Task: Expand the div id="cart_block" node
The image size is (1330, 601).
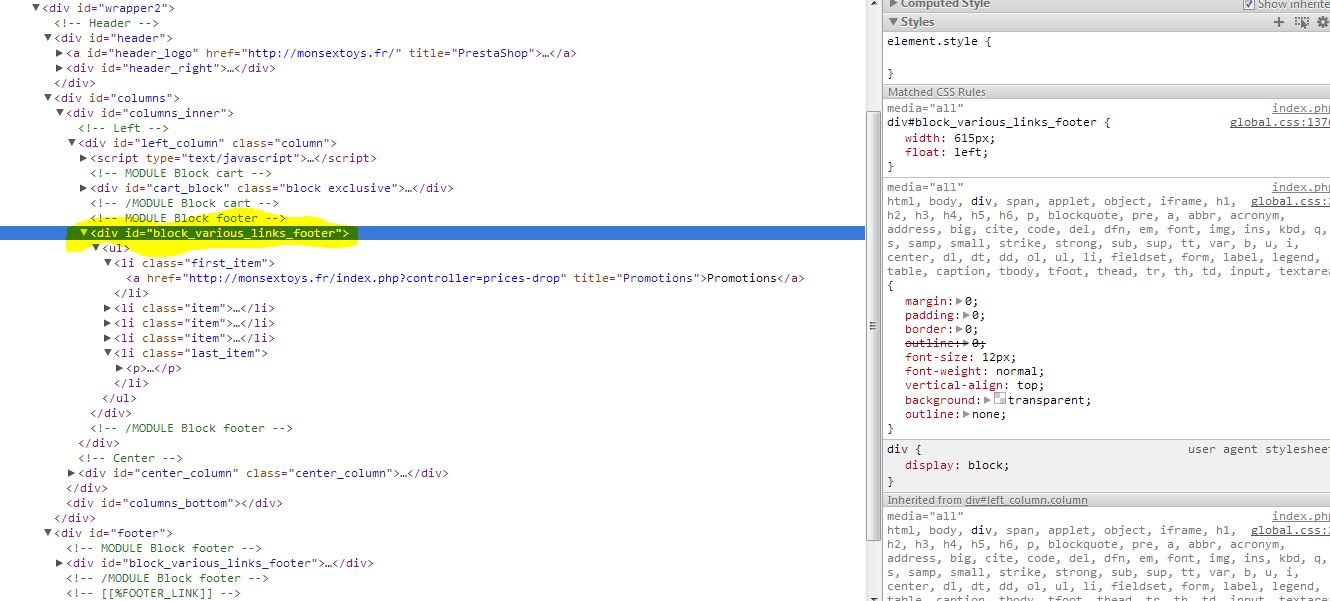Action: pos(84,188)
